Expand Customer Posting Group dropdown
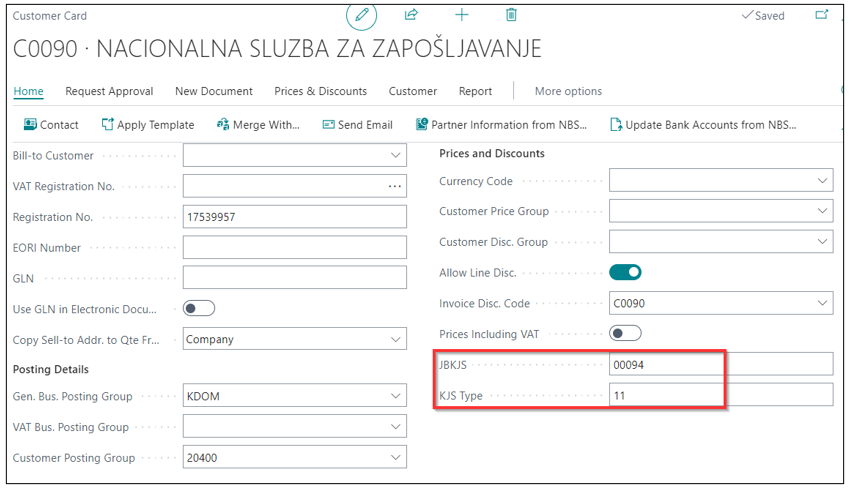Image resolution: width=850 pixels, height=490 pixels. 396,457
